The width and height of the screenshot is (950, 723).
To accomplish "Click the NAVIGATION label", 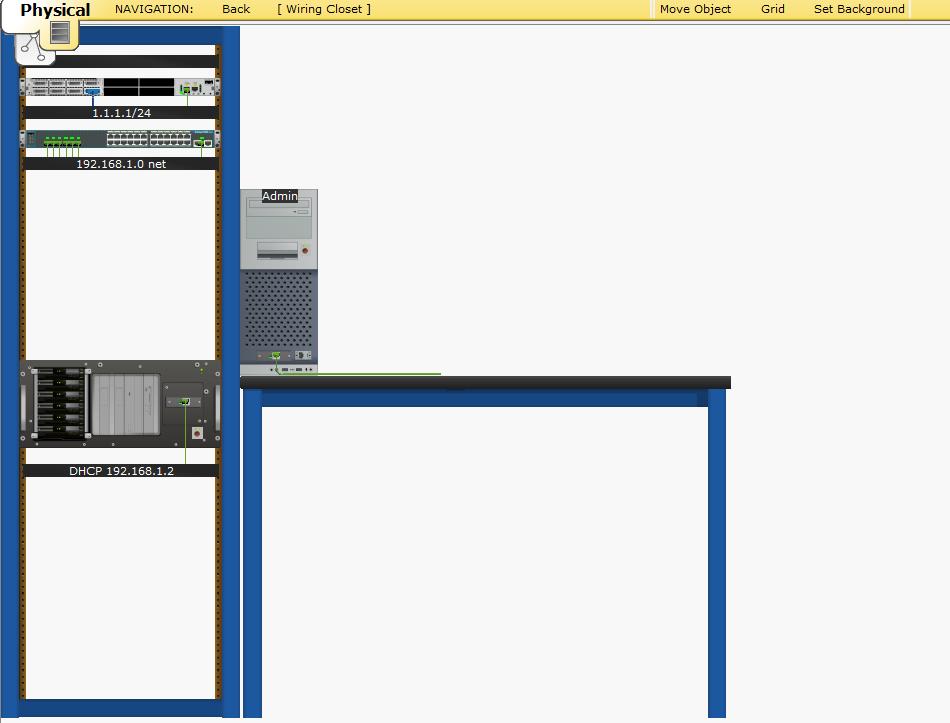I will click(x=154, y=9).
